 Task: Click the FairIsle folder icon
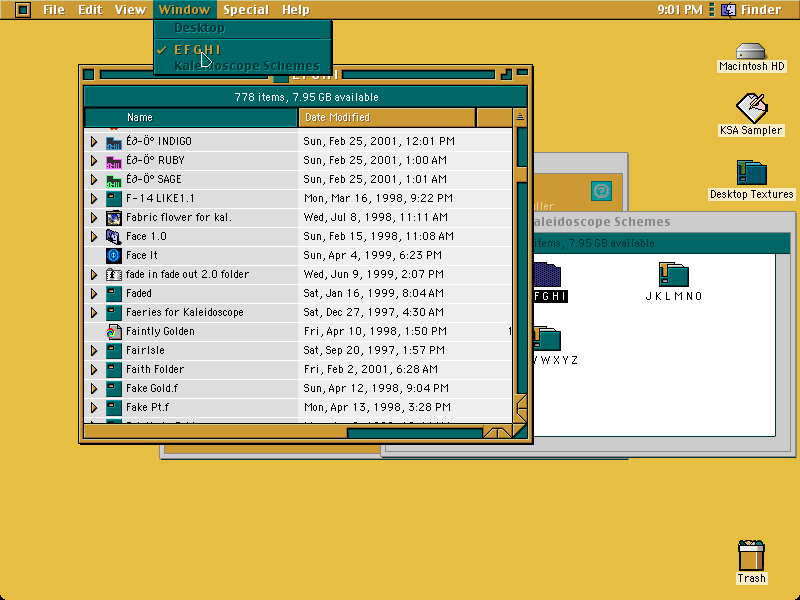click(113, 351)
